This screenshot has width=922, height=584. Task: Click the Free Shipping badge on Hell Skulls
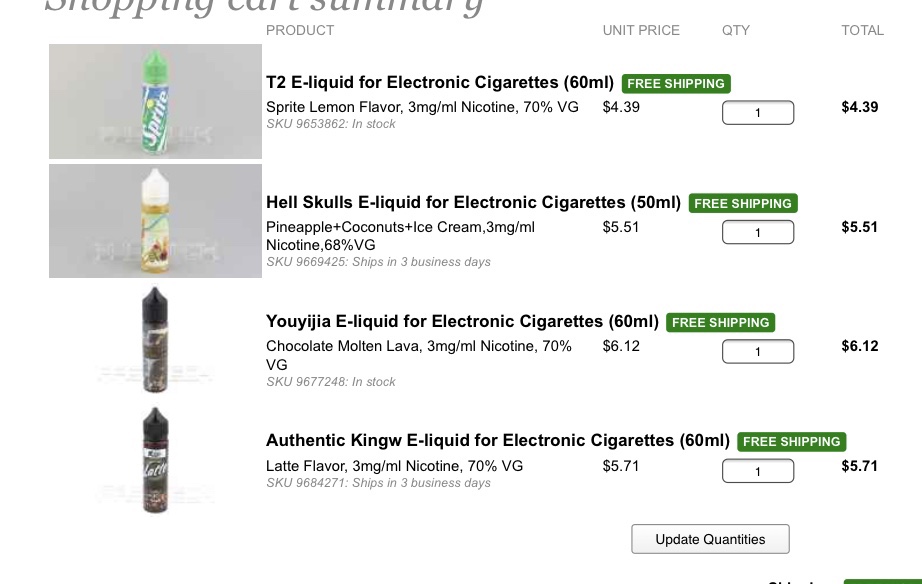point(743,203)
